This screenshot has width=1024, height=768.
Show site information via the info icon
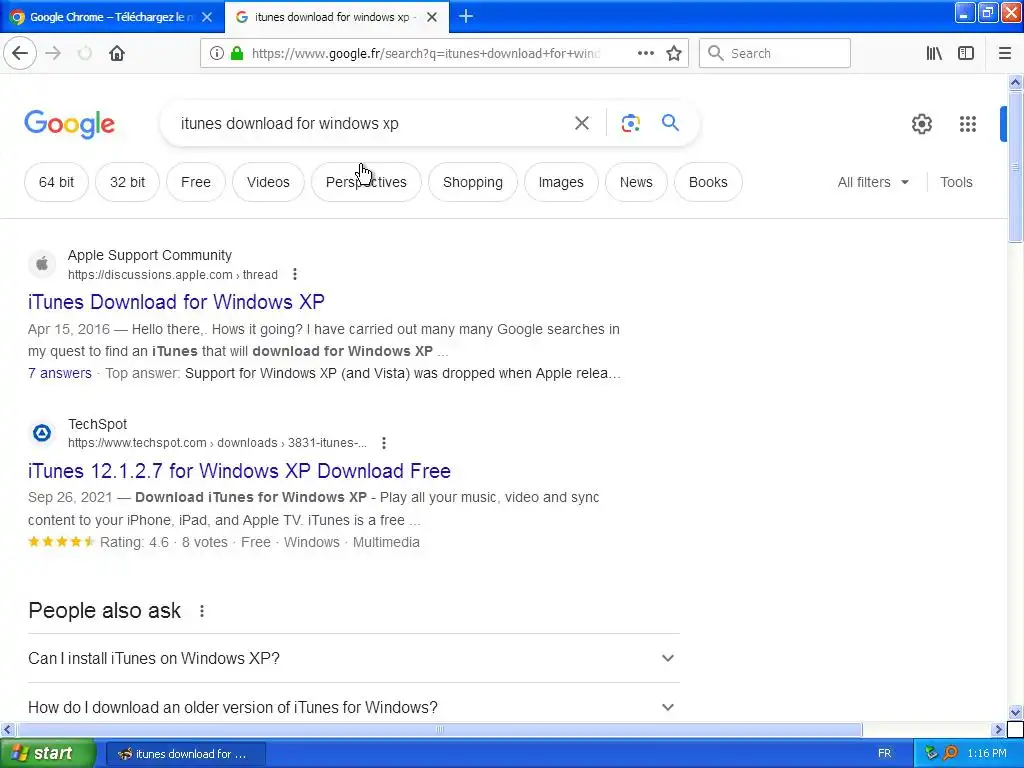click(216, 54)
